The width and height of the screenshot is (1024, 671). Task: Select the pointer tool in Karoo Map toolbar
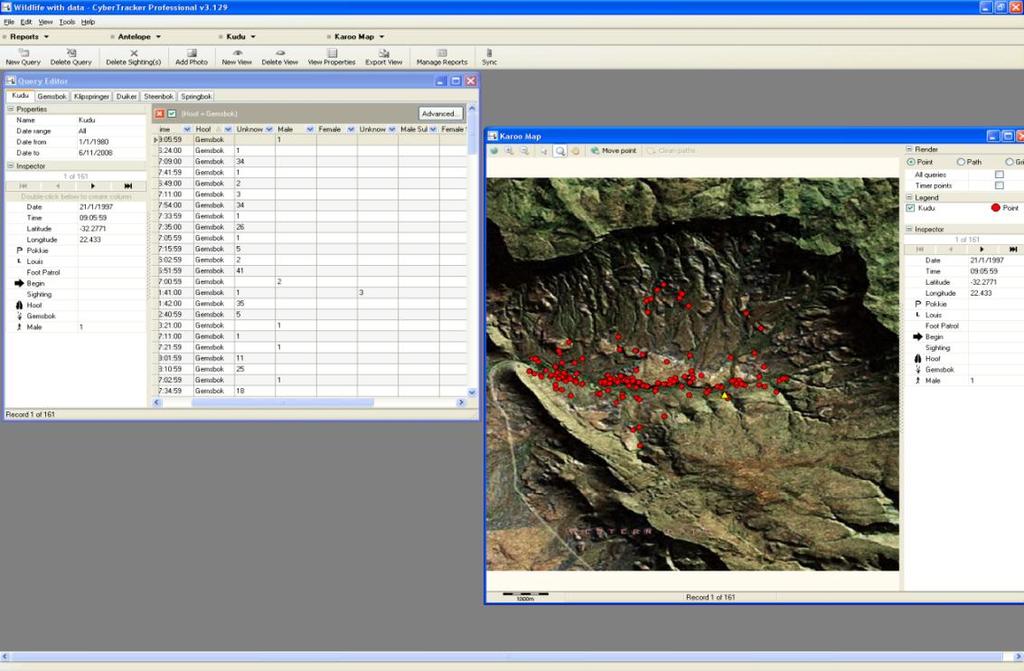click(544, 151)
